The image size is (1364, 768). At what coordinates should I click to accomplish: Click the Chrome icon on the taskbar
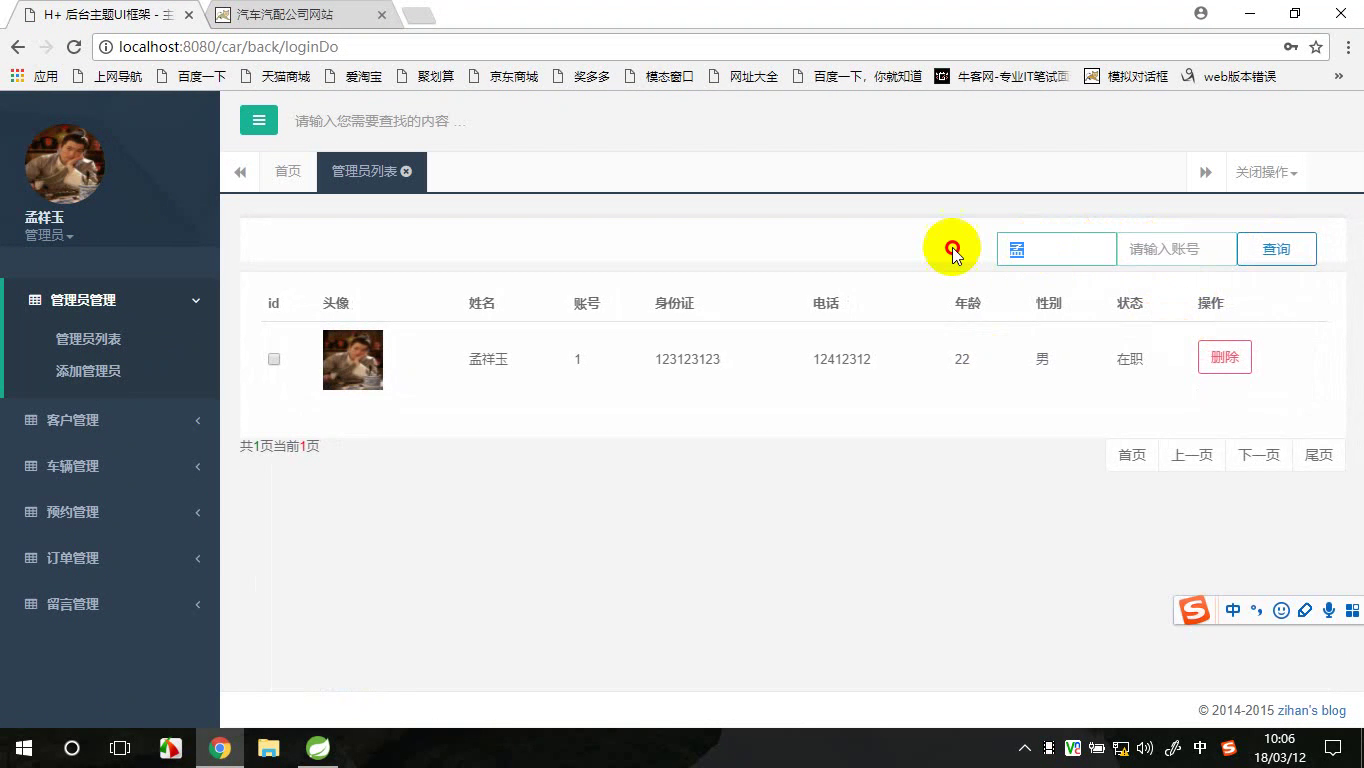click(220, 748)
